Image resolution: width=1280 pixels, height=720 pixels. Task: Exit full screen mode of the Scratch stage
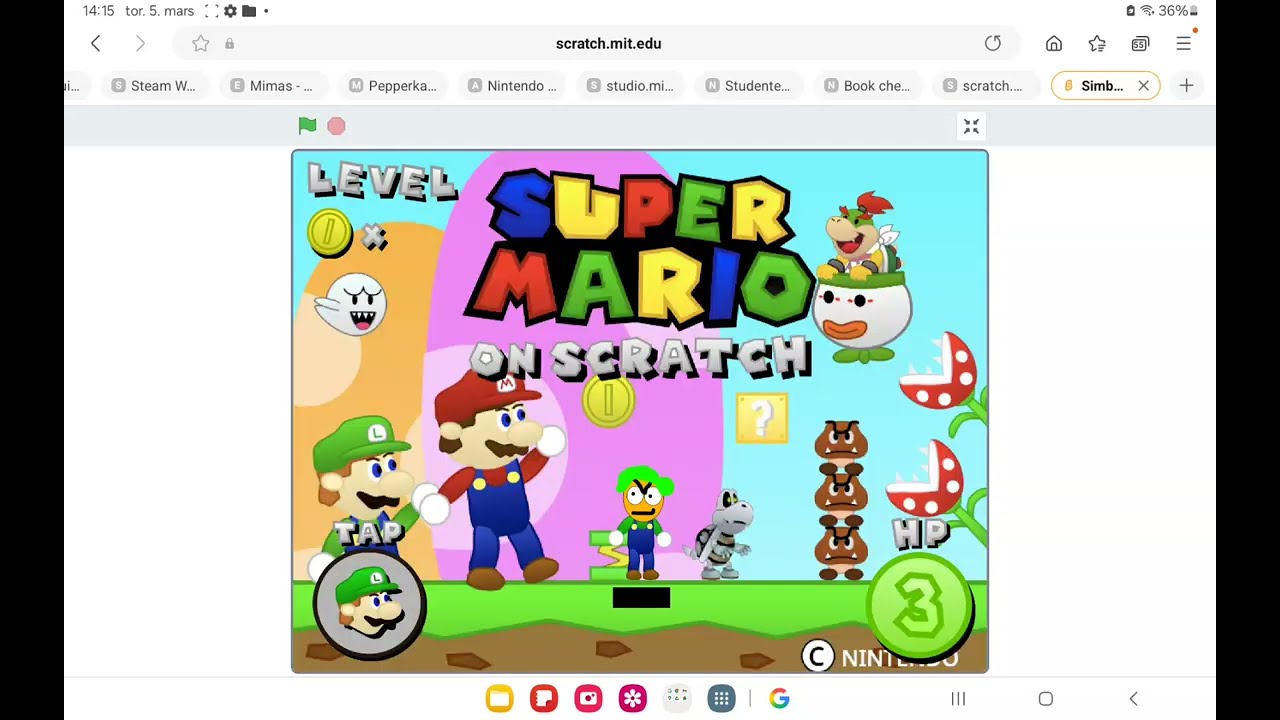[971, 126]
